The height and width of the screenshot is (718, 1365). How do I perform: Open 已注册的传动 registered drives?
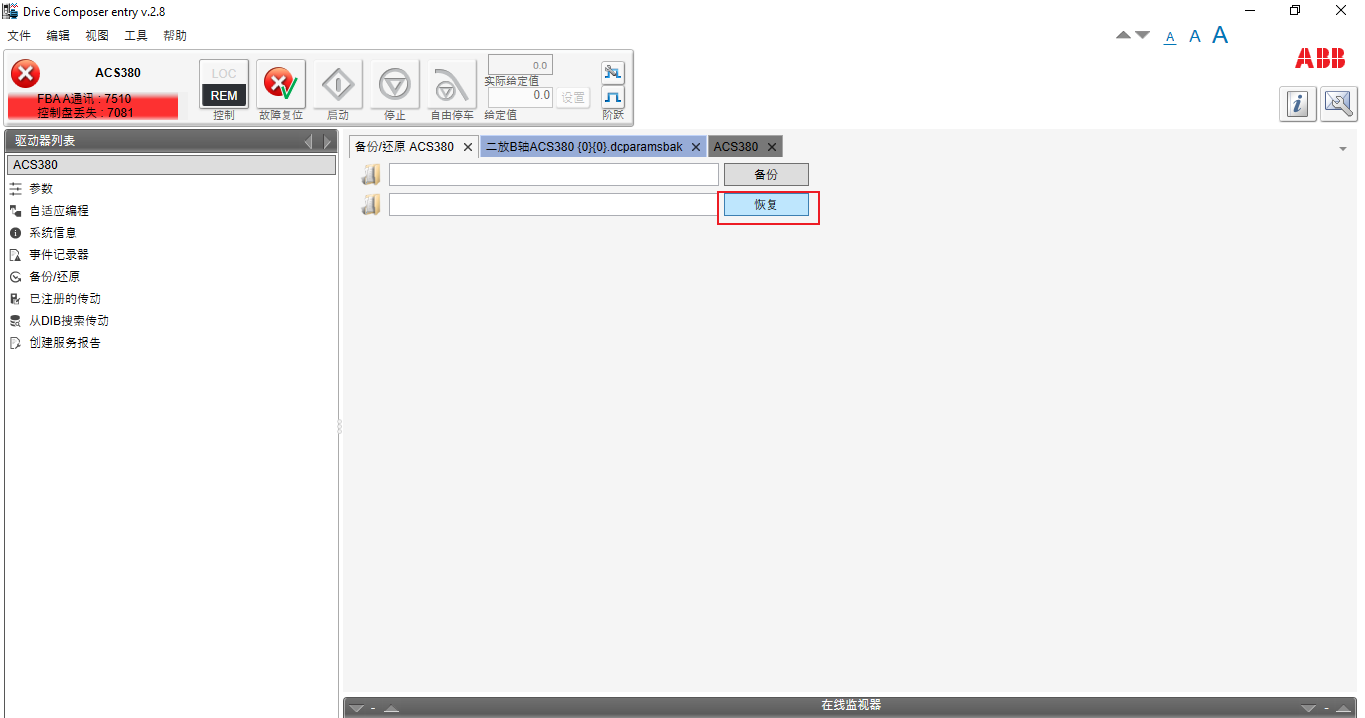(64, 299)
